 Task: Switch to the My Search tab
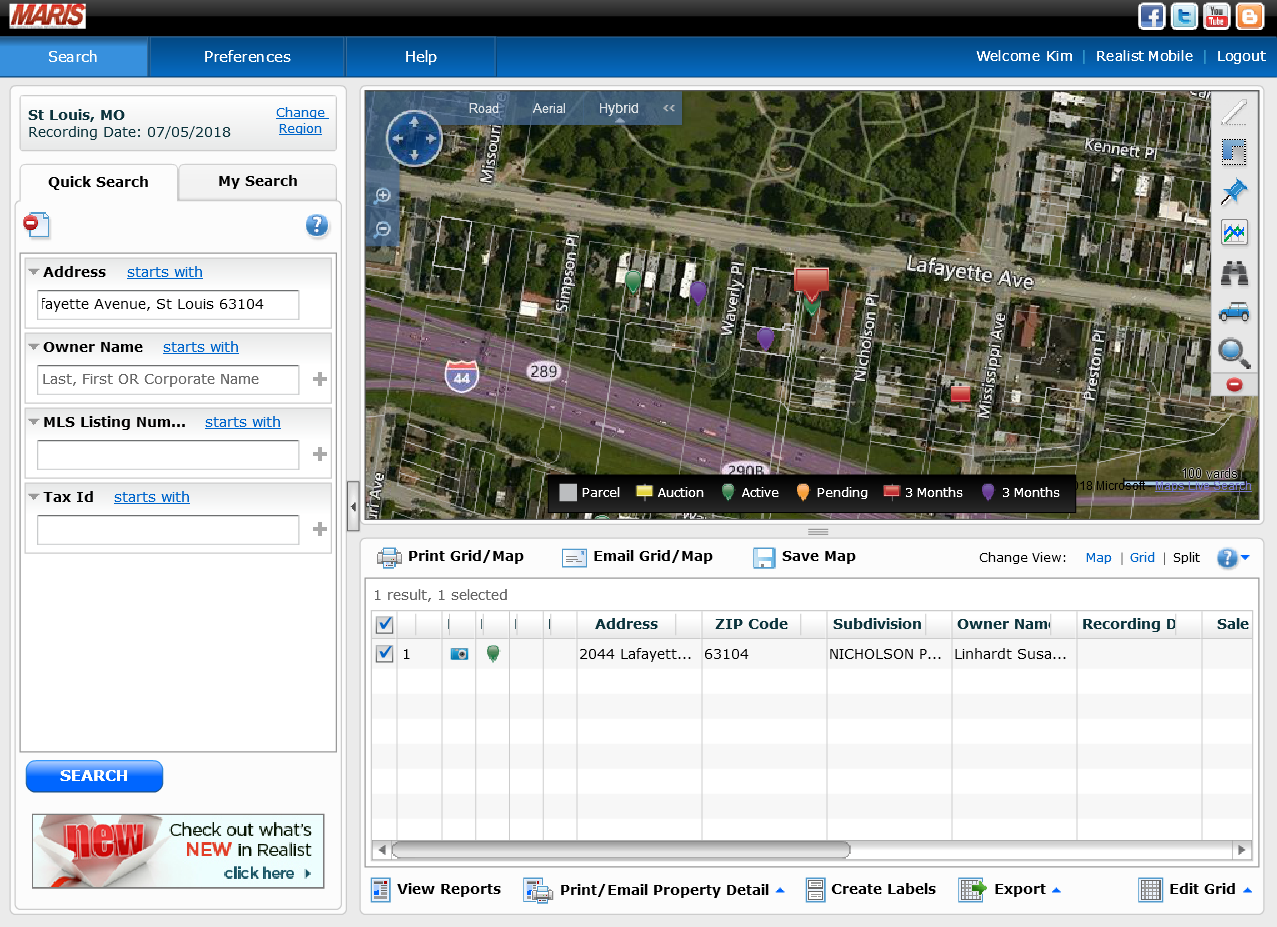tap(258, 181)
